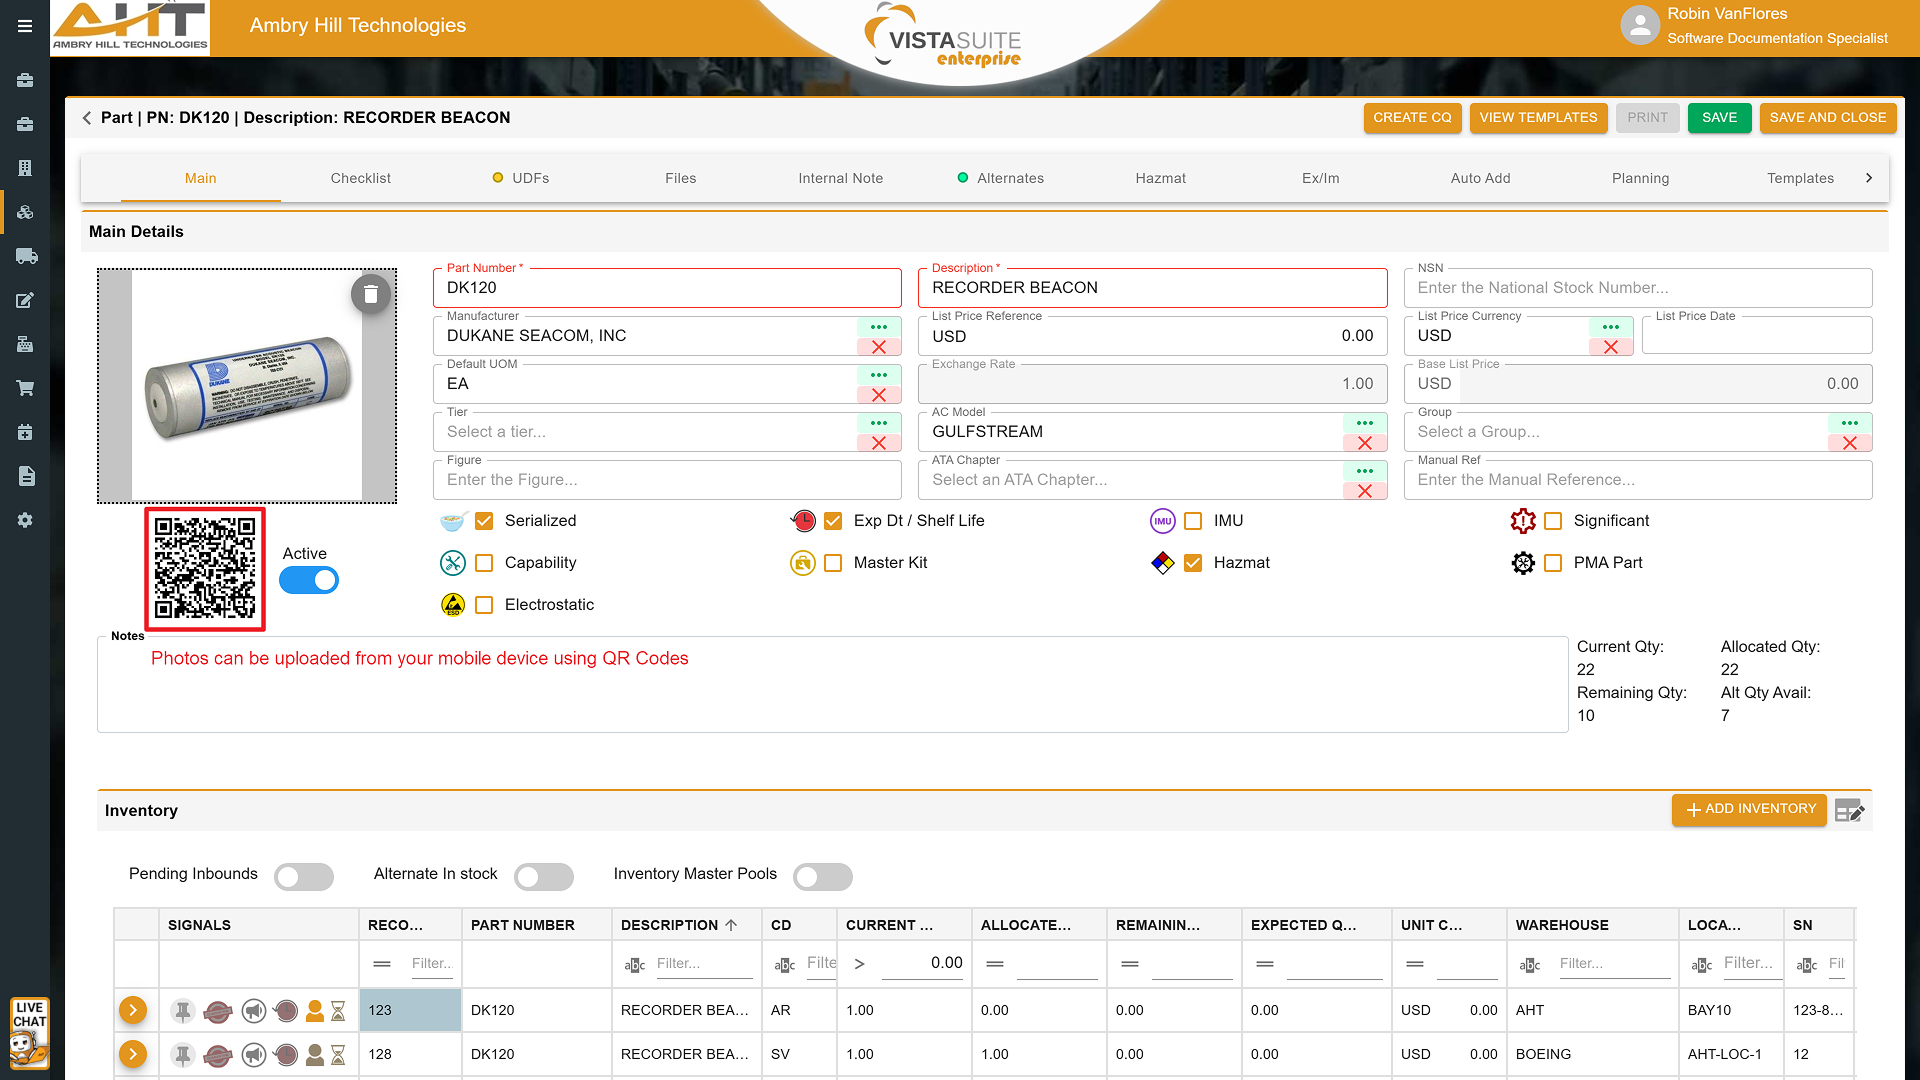Expand inventory record 123 row

click(x=133, y=1010)
